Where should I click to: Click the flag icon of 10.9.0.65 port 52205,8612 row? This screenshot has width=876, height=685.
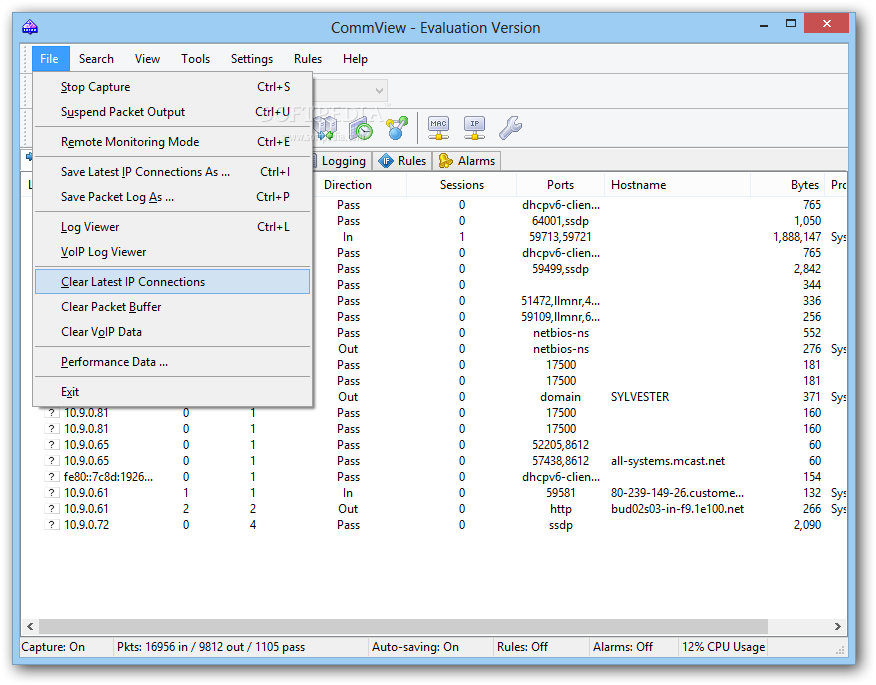tap(51, 445)
